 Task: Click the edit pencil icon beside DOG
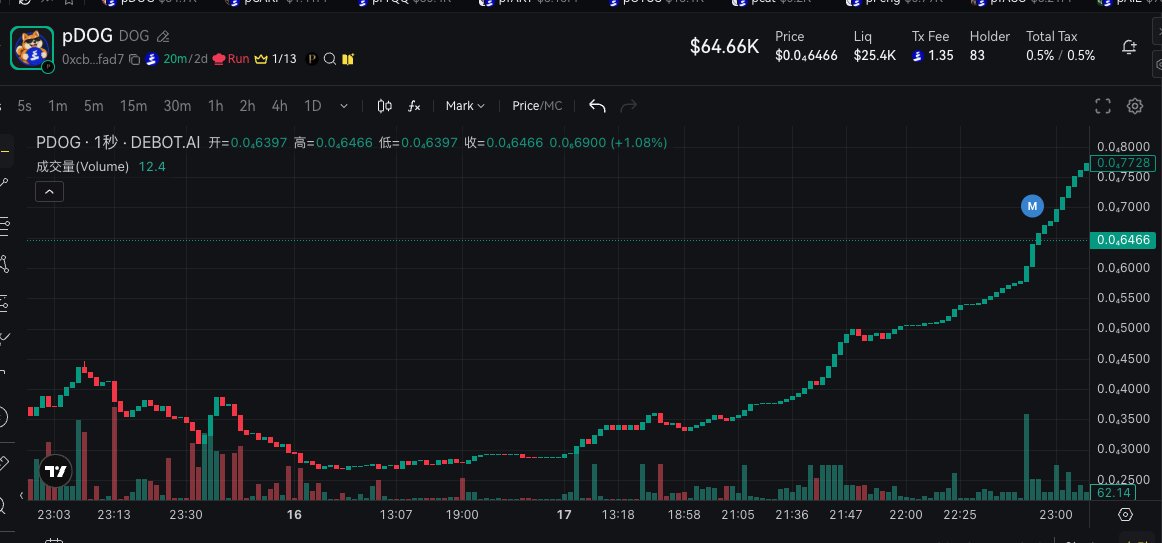tap(164, 36)
